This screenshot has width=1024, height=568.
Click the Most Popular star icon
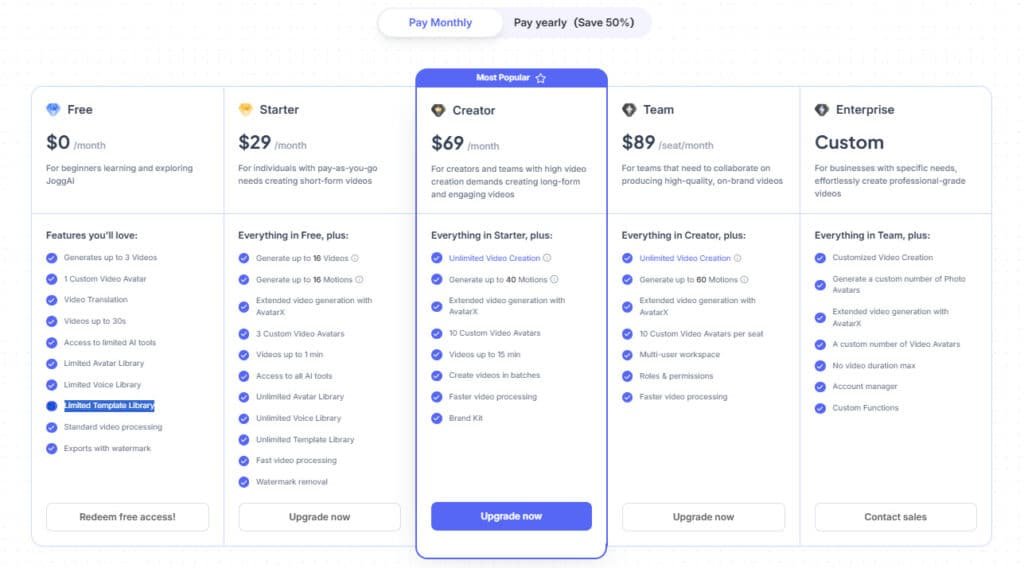[541, 78]
